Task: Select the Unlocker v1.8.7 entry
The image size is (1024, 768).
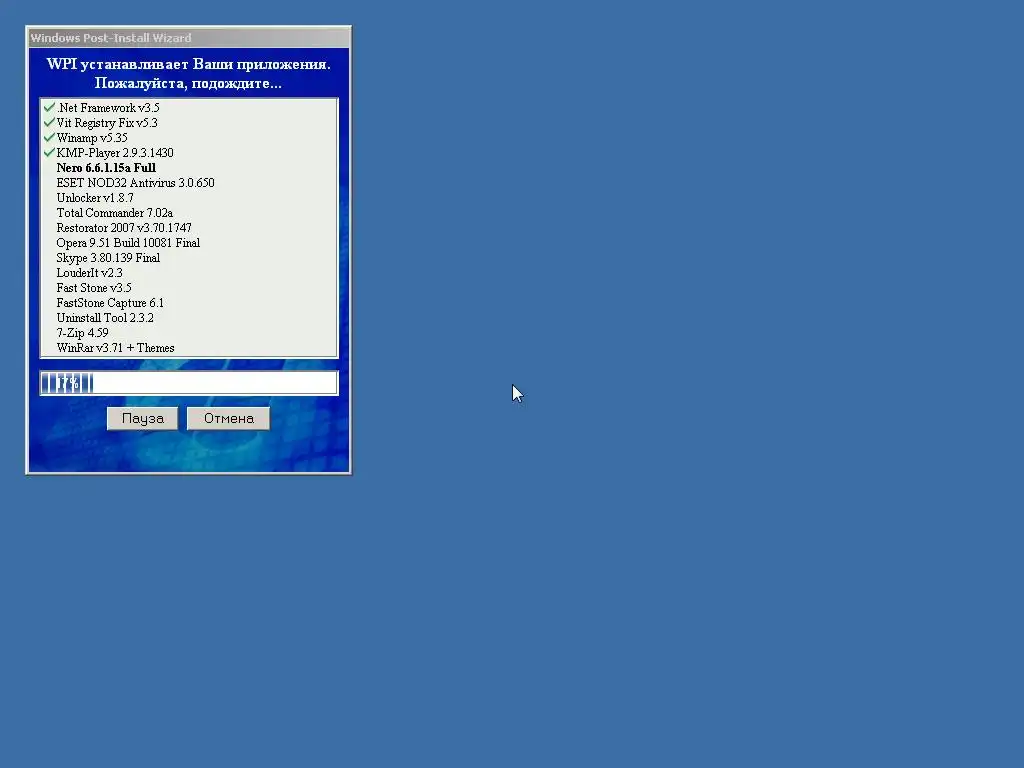Action: click(95, 198)
